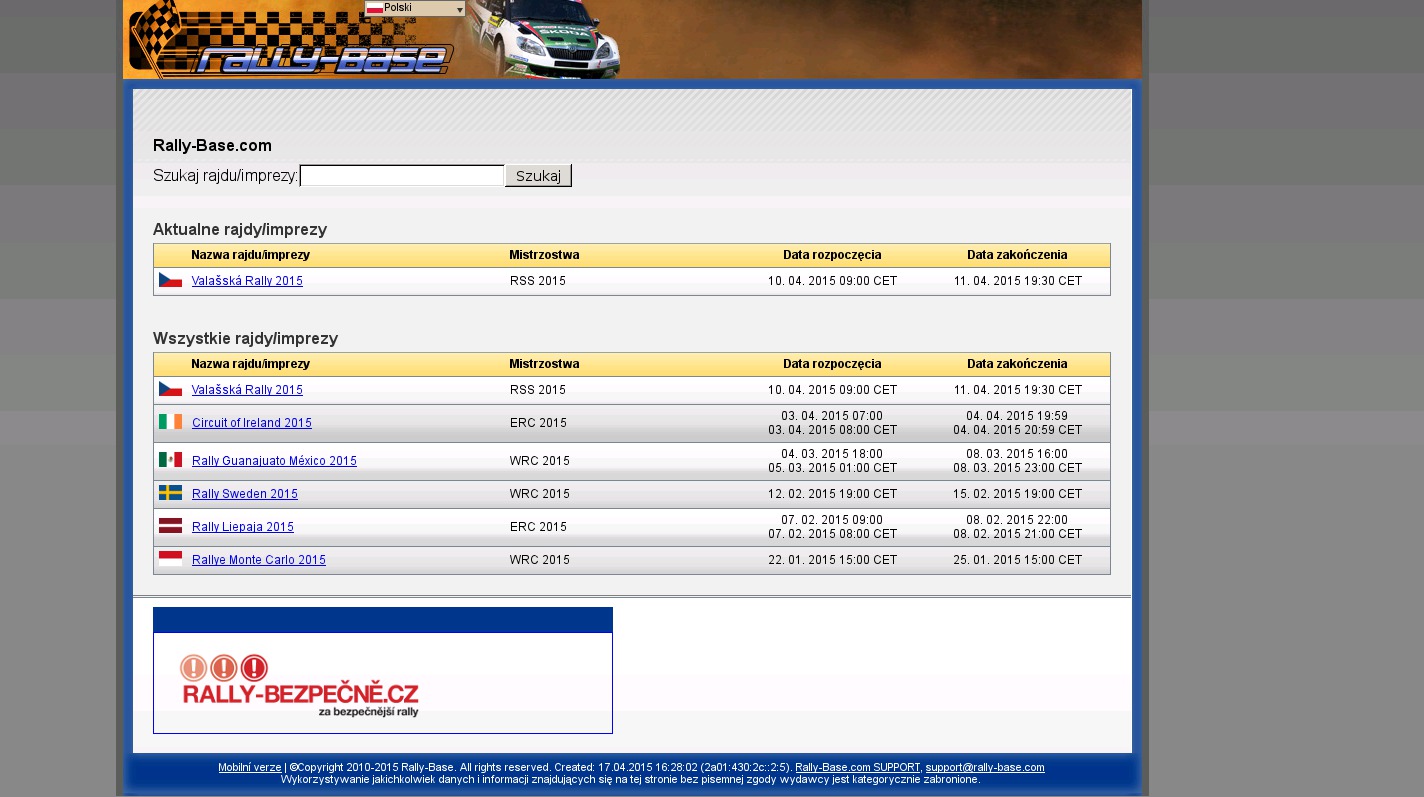Click Rally-Base.com SUPPORT footer link

tap(857, 768)
